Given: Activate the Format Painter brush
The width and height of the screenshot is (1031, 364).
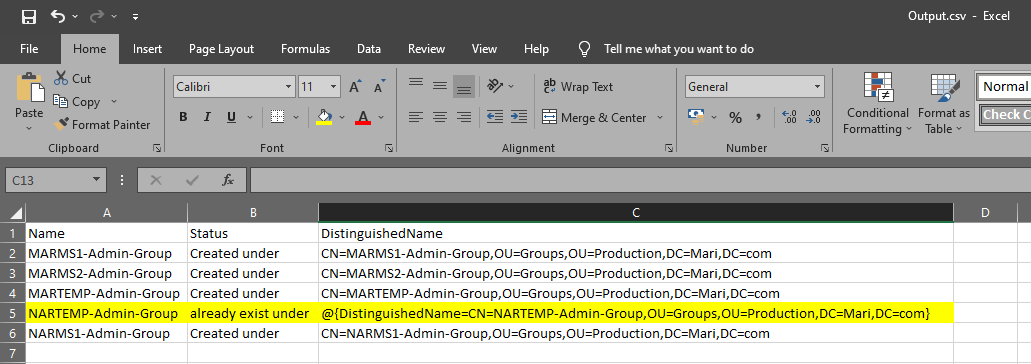Looking at the screenshot, I should tap(103, 125).
